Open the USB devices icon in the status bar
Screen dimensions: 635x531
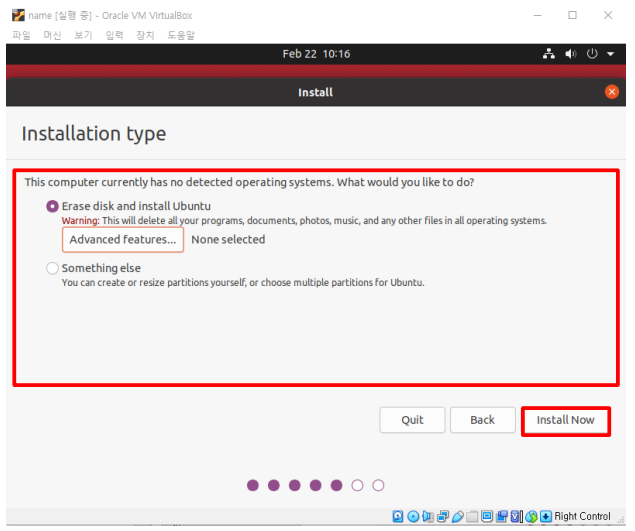coord(458,516)
